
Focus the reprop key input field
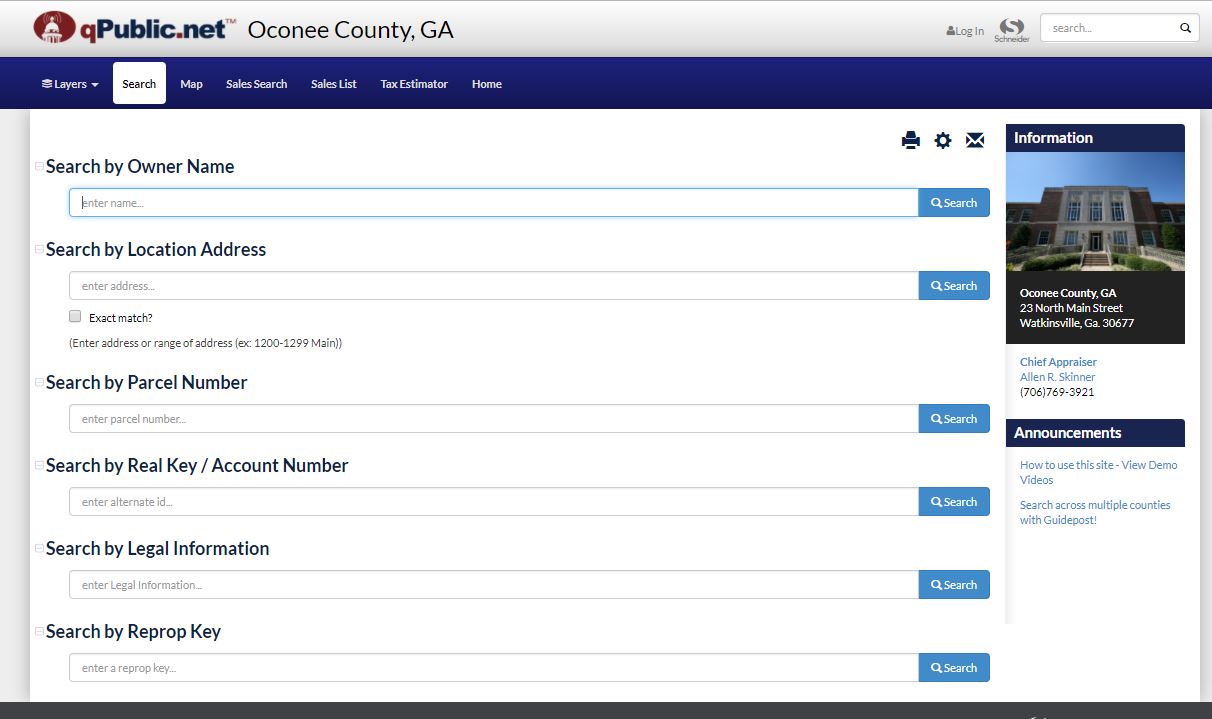click(494, 668)
